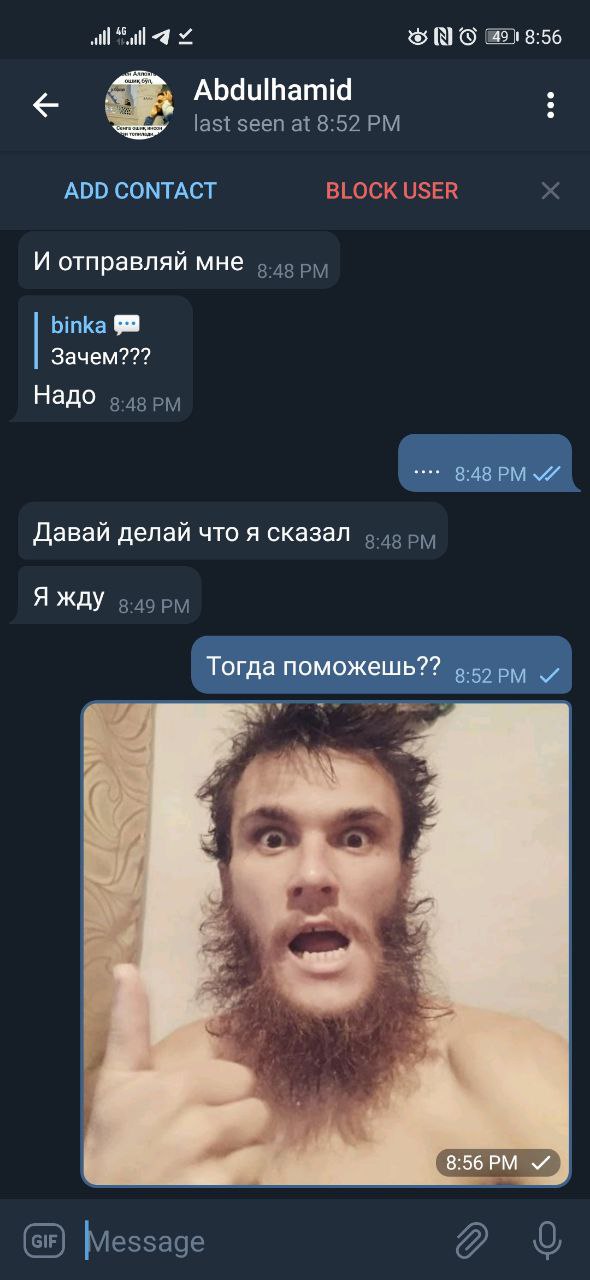Dismiss the add contact bar with X
Image resolution: width=590 pixels, height=1280 pixels.
(550, 190)
